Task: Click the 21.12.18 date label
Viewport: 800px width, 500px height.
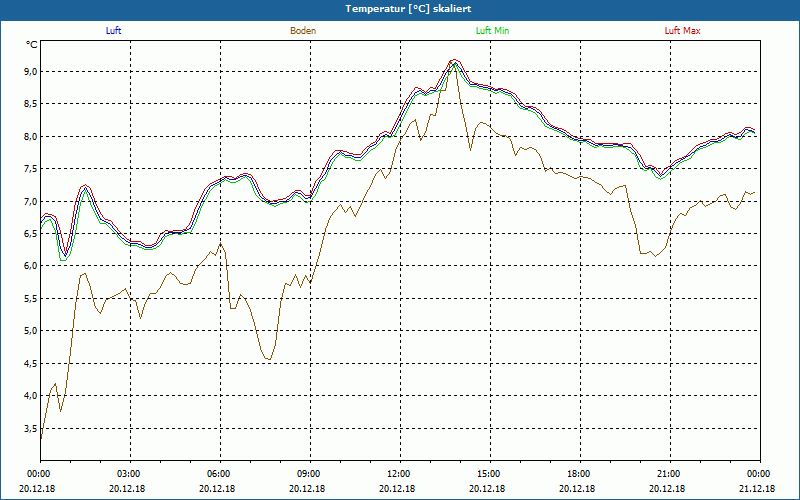Action: 757,489
